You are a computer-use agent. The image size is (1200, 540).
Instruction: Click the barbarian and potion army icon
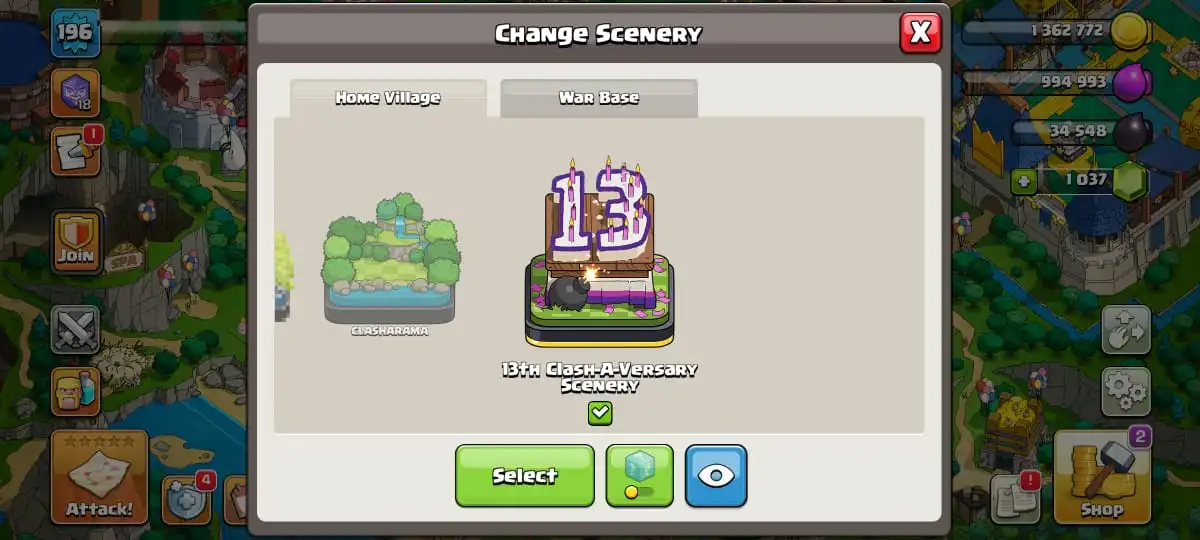tap(76, 391)
